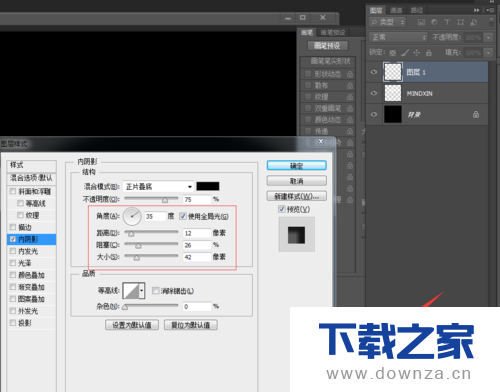The image size is (500, 392).
Task: Toggle the layer filtering on/off switch
Action: pos(491,22)
